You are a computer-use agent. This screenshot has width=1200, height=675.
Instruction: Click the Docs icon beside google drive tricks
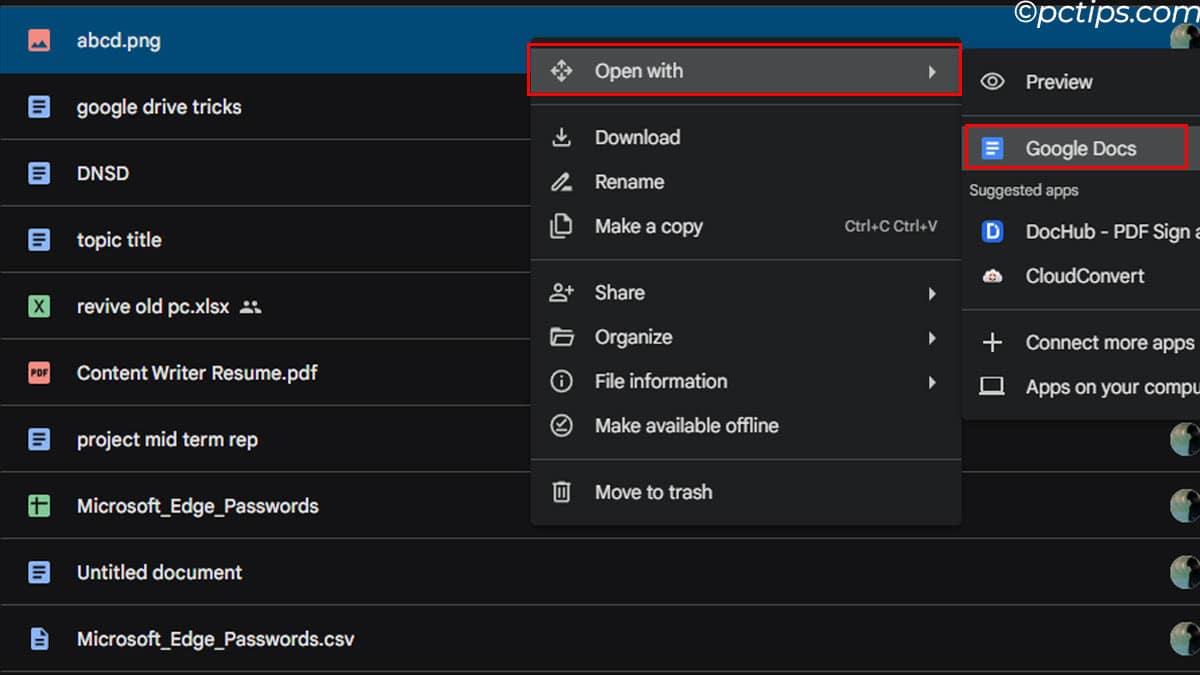[39, 107]
